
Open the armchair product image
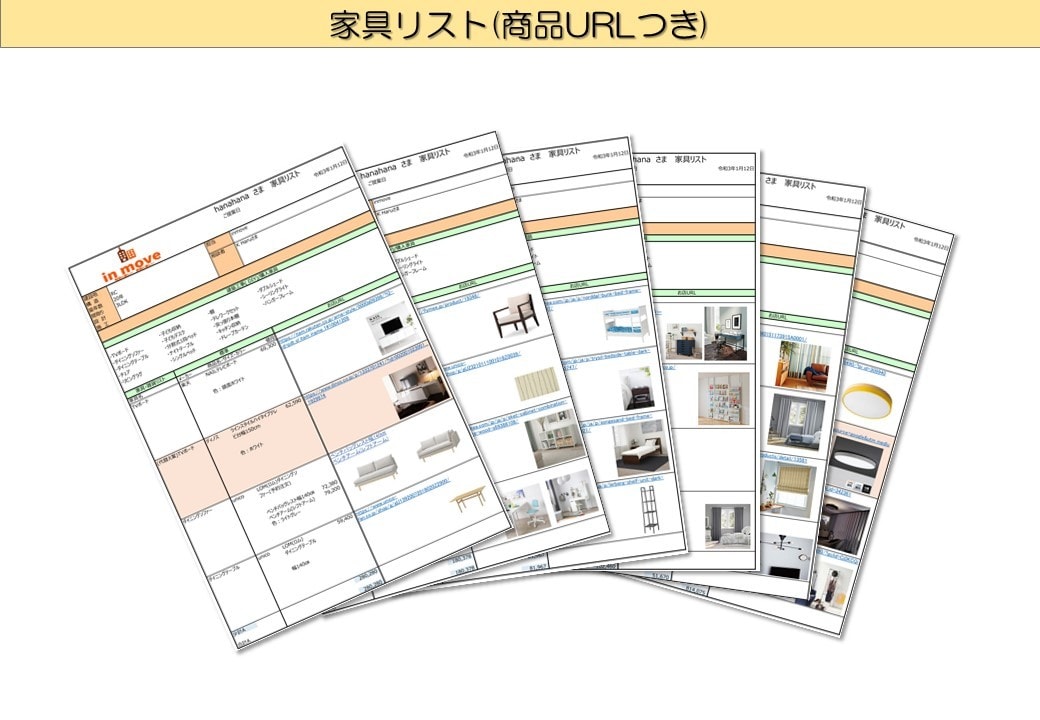tap(515, 315)
